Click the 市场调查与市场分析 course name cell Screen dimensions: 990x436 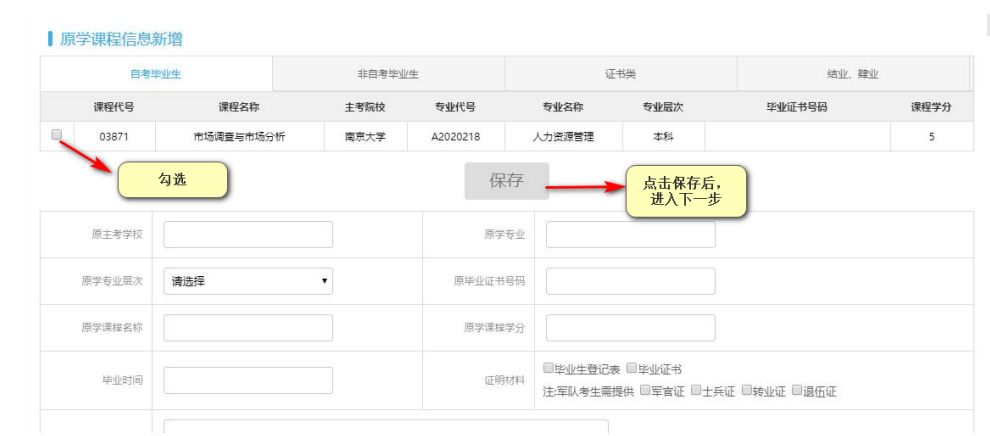click(239, 136)
